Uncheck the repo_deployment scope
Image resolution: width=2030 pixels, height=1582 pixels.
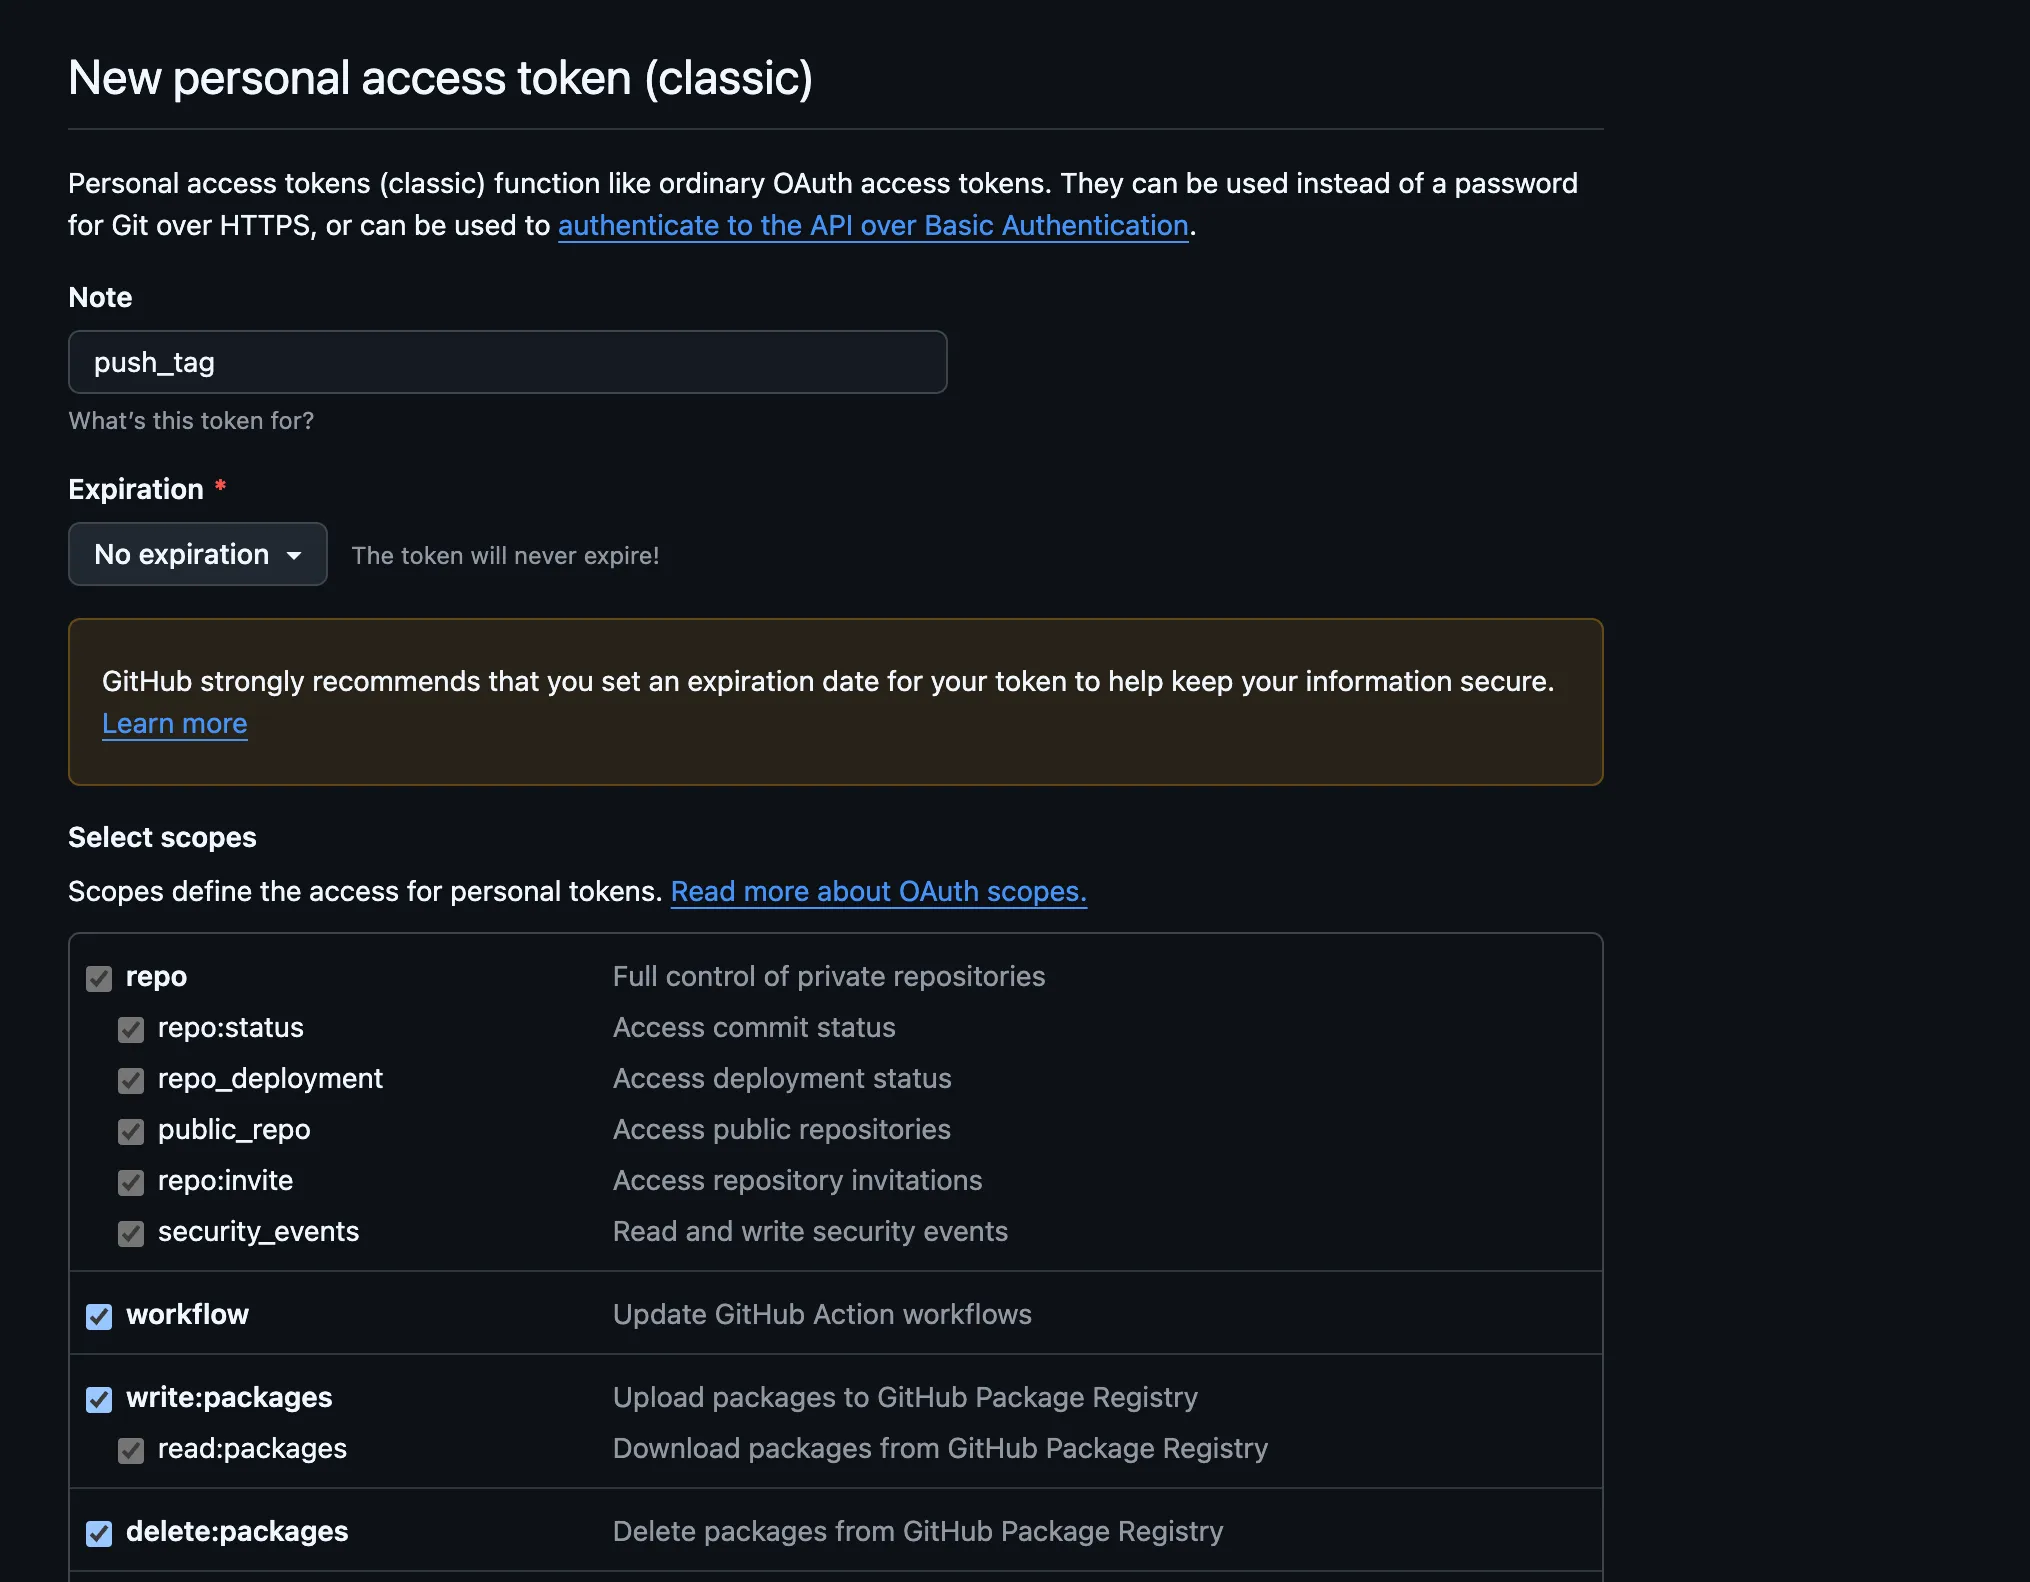tap(131, 1080)
